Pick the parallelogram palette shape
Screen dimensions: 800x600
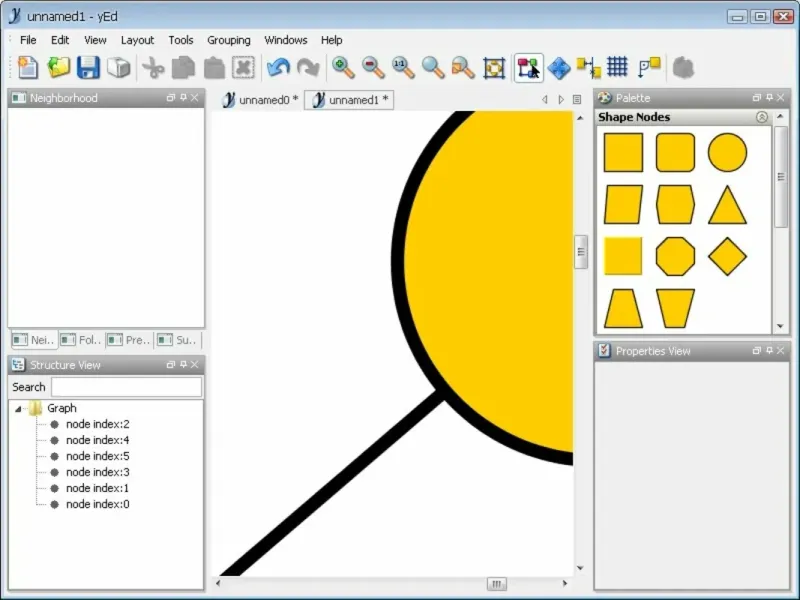pos(623,205)
